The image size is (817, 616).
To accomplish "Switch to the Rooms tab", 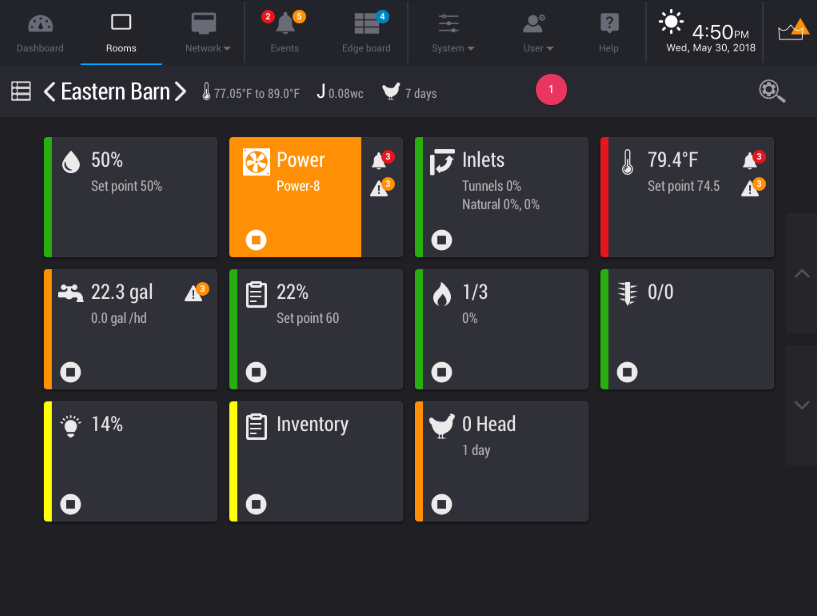I will tap(121, 32).
